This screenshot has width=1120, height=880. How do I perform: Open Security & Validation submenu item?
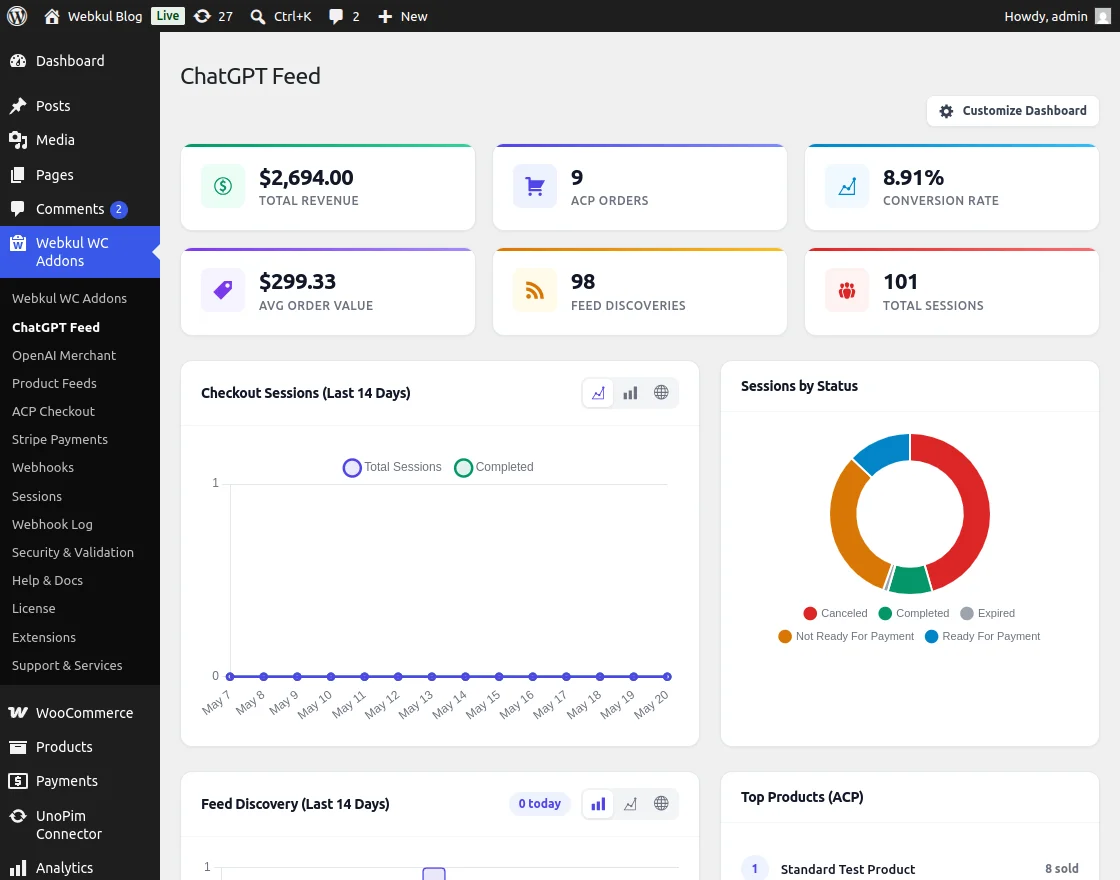(73, 552)
